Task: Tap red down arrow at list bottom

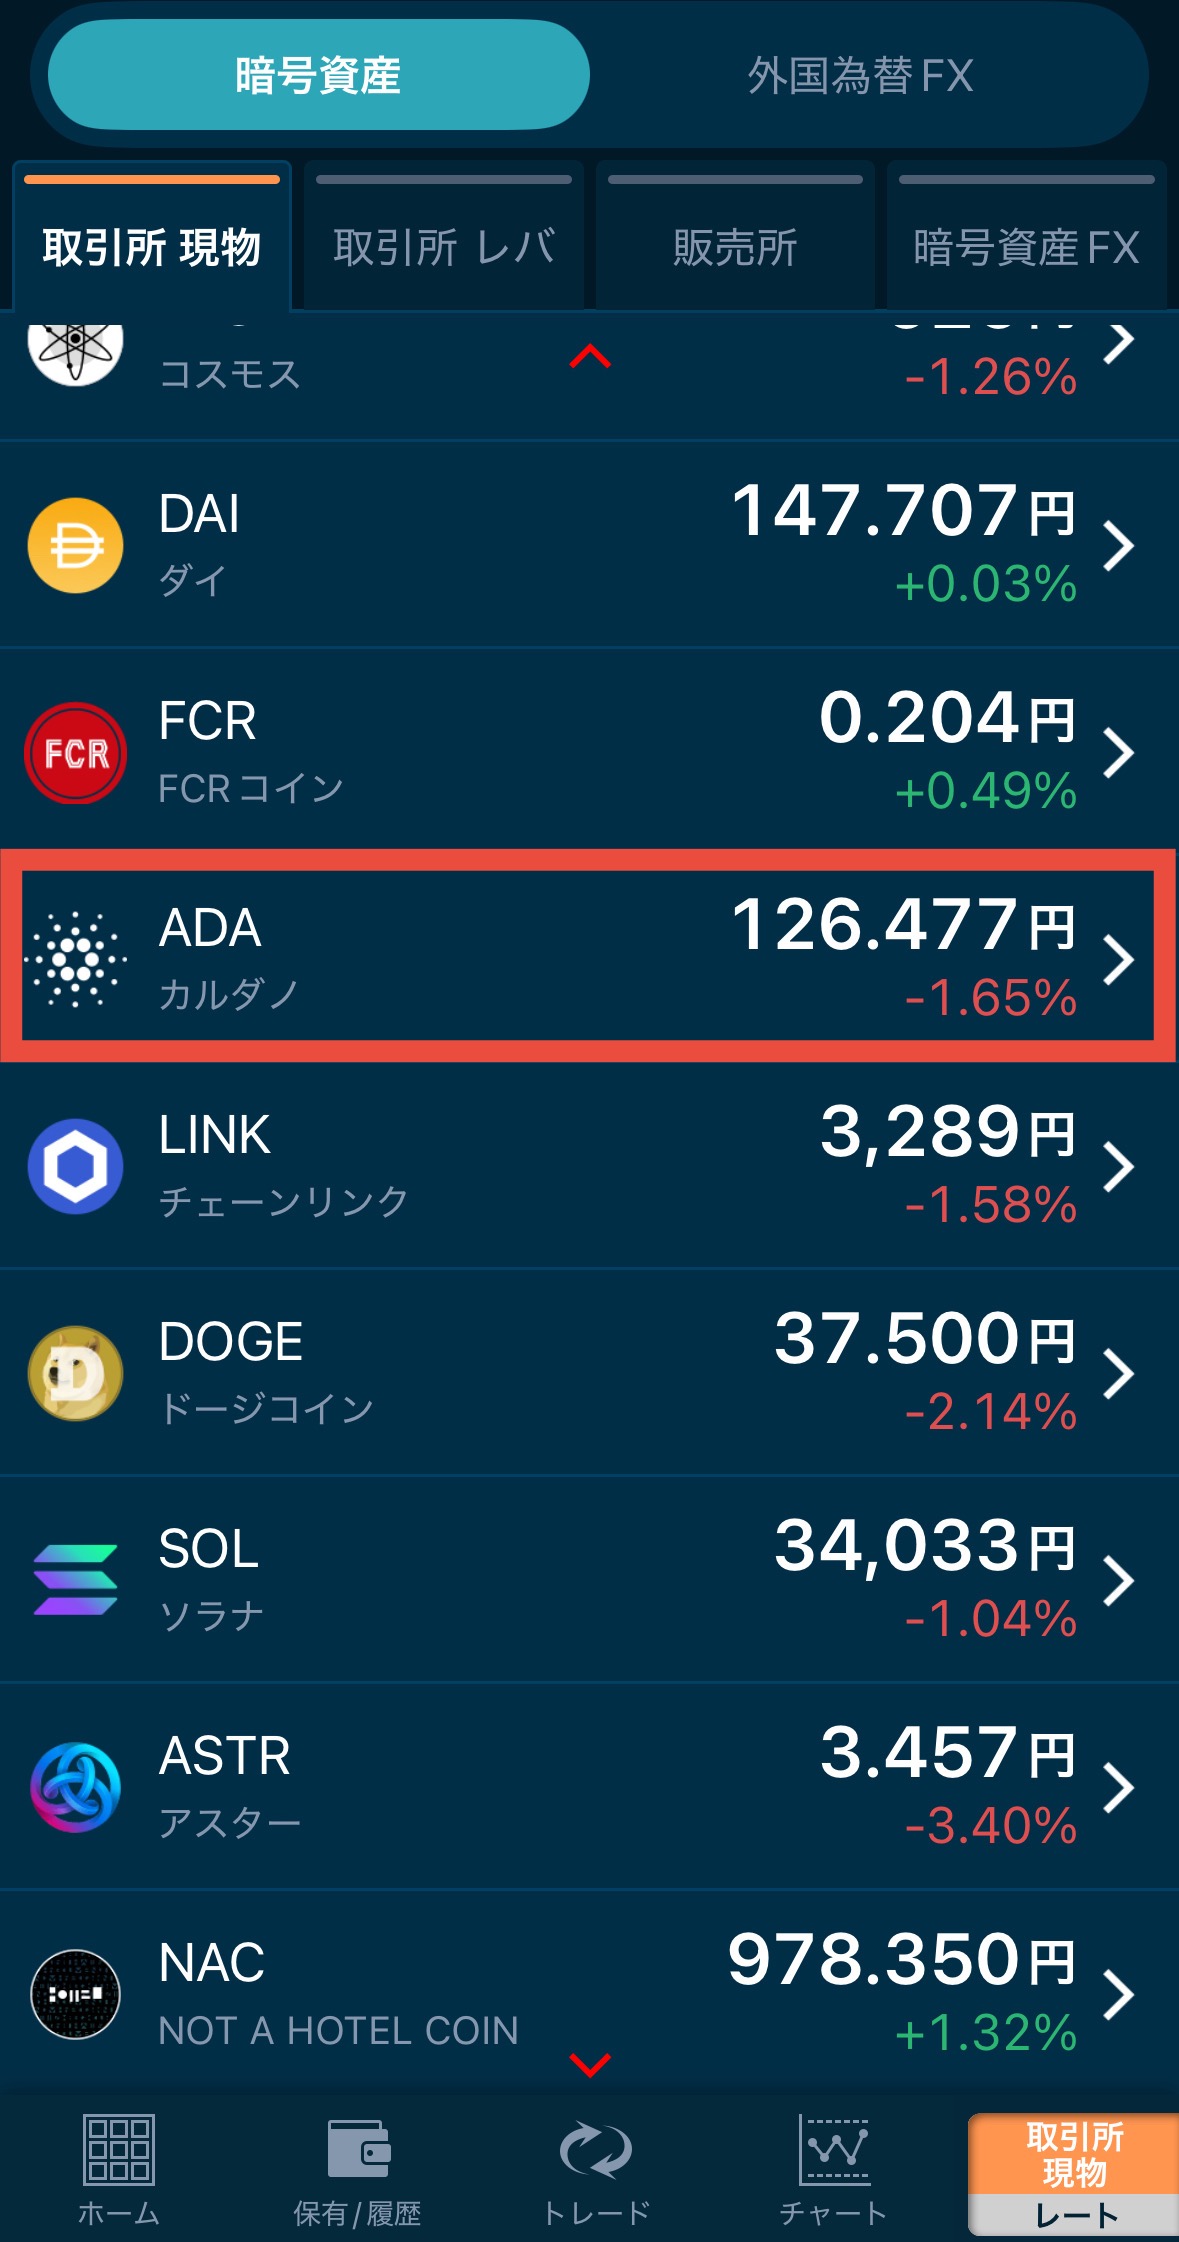Action: 590,2064
